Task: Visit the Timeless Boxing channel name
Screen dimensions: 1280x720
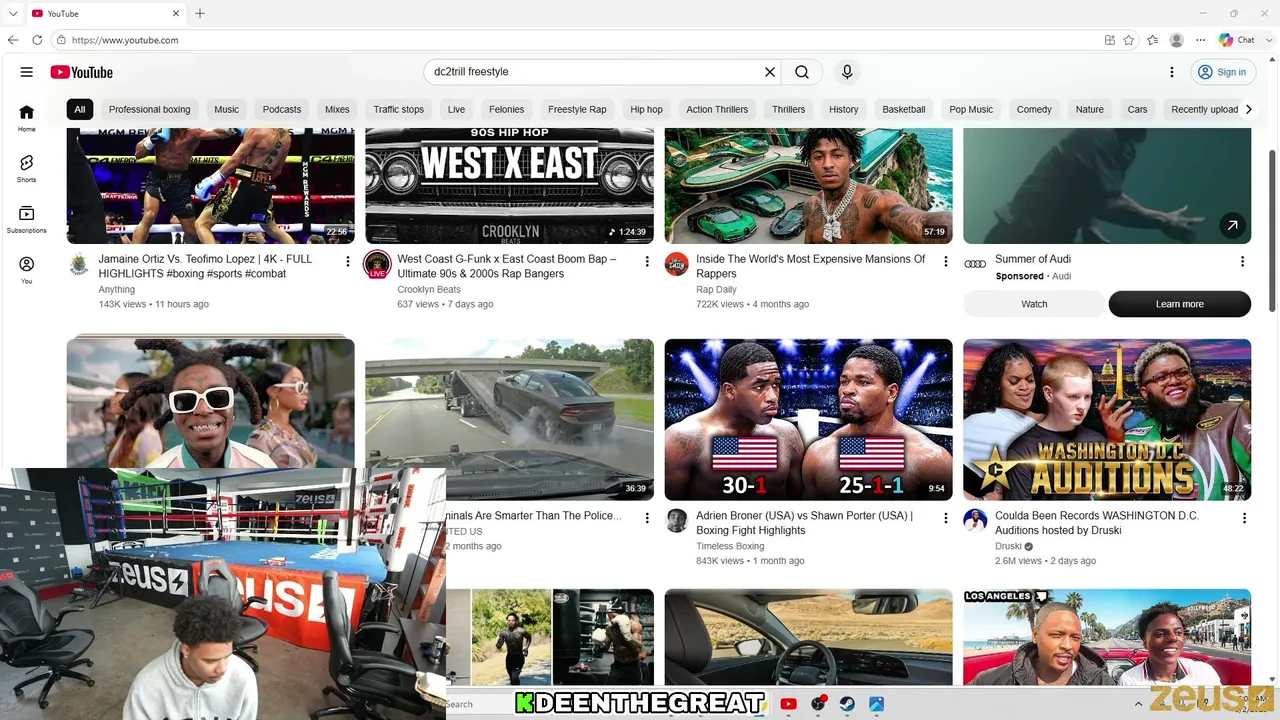Action: (730, 547)
